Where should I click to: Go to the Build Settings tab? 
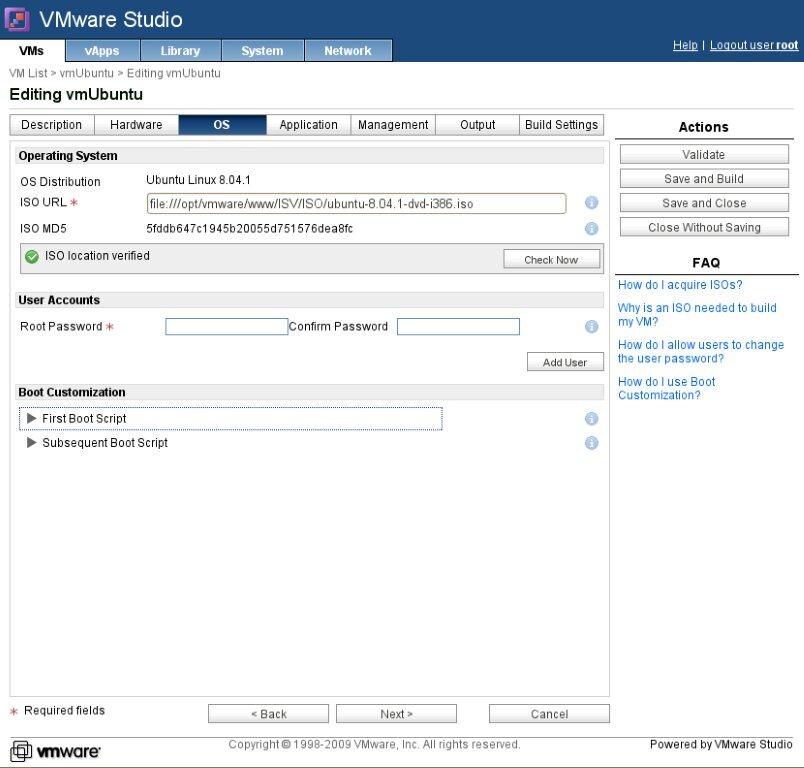(561, 125)
